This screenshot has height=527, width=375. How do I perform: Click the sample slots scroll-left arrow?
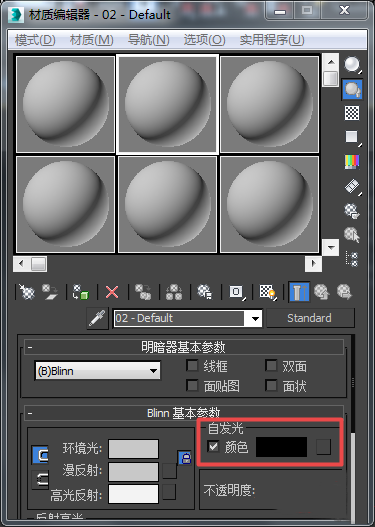point(22,264)
